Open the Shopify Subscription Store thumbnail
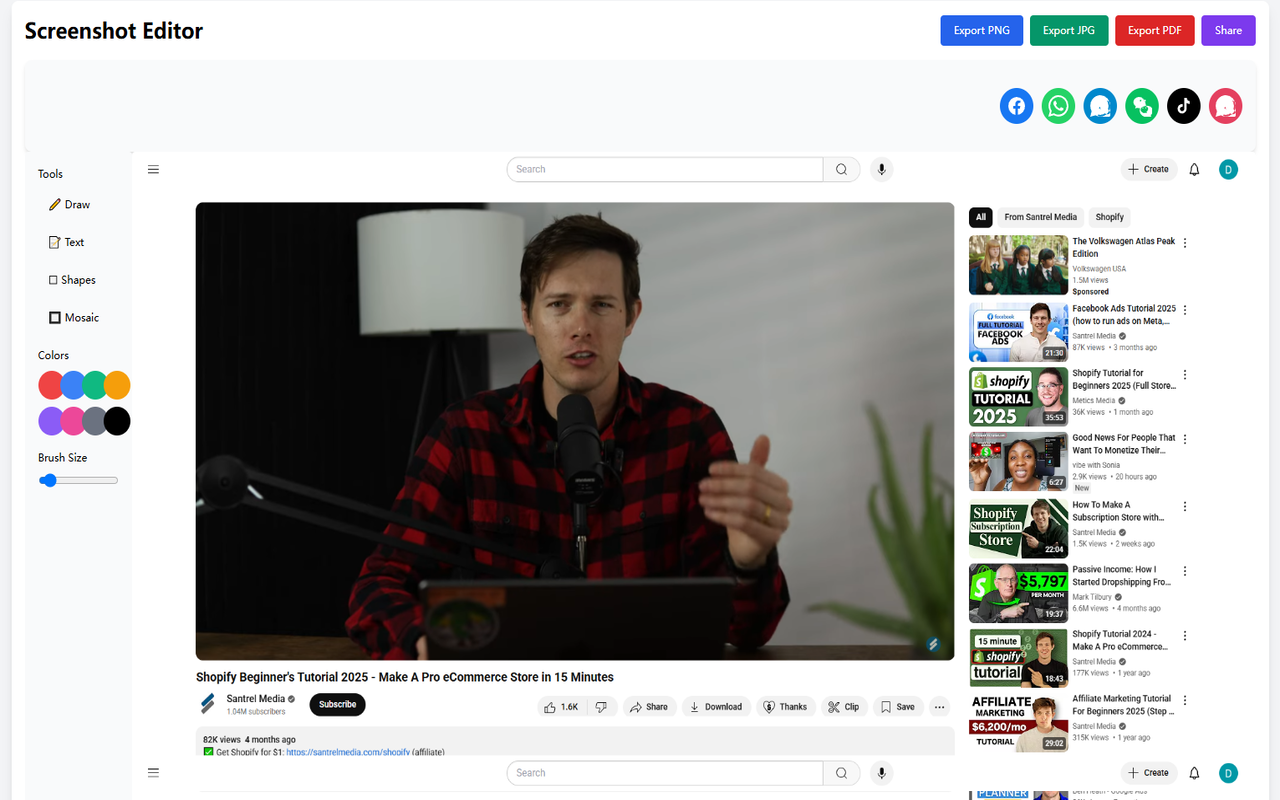This screenshot has width=1280, height=800. (x=1018, y=528)
